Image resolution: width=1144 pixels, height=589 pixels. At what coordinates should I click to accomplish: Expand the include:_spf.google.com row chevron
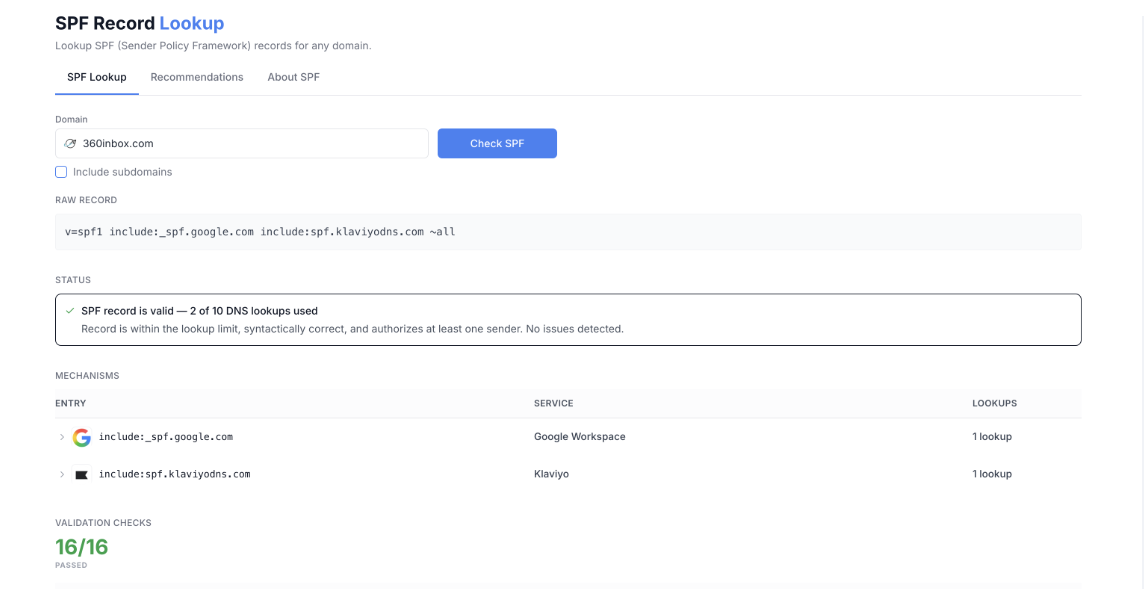[x=62, y=437]
